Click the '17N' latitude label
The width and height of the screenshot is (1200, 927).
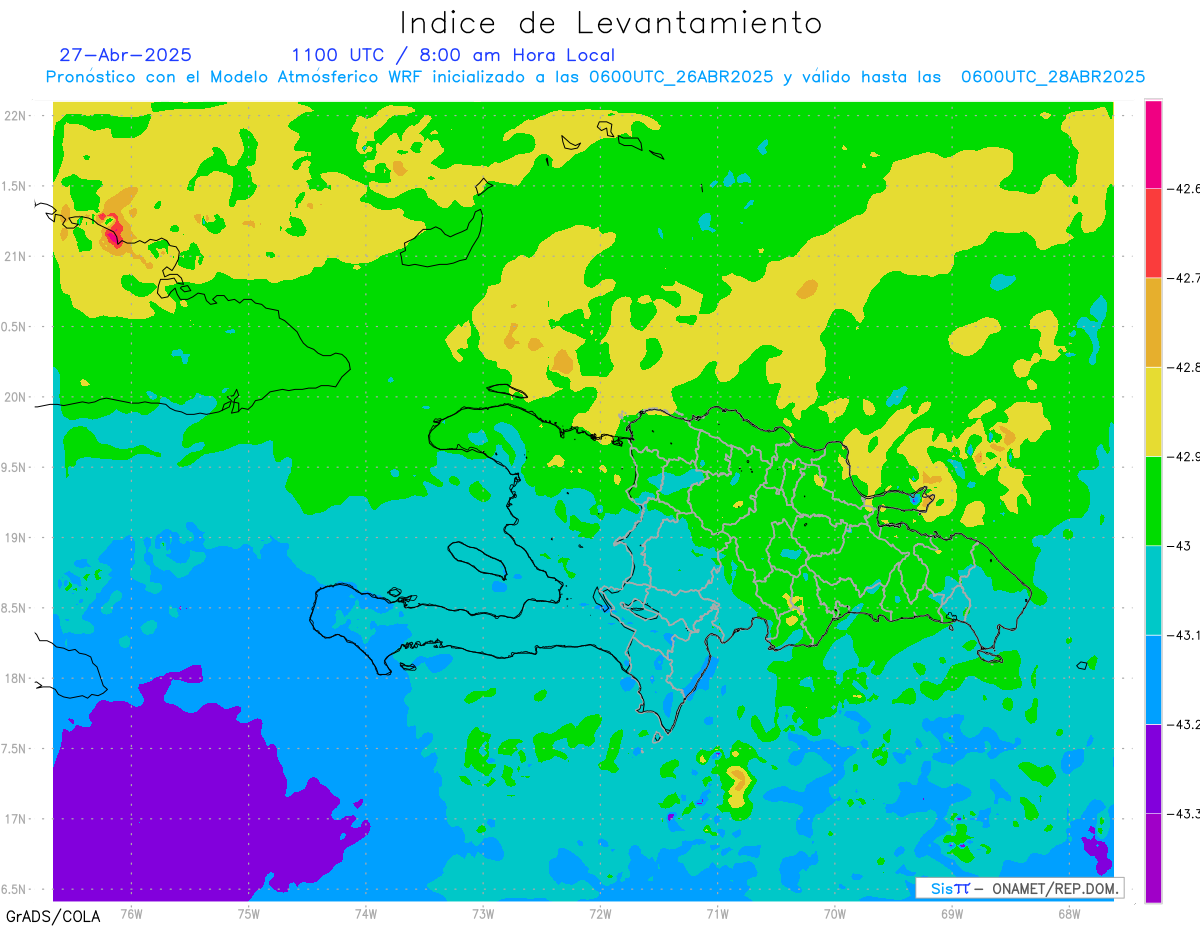click(x=17, y=819)
